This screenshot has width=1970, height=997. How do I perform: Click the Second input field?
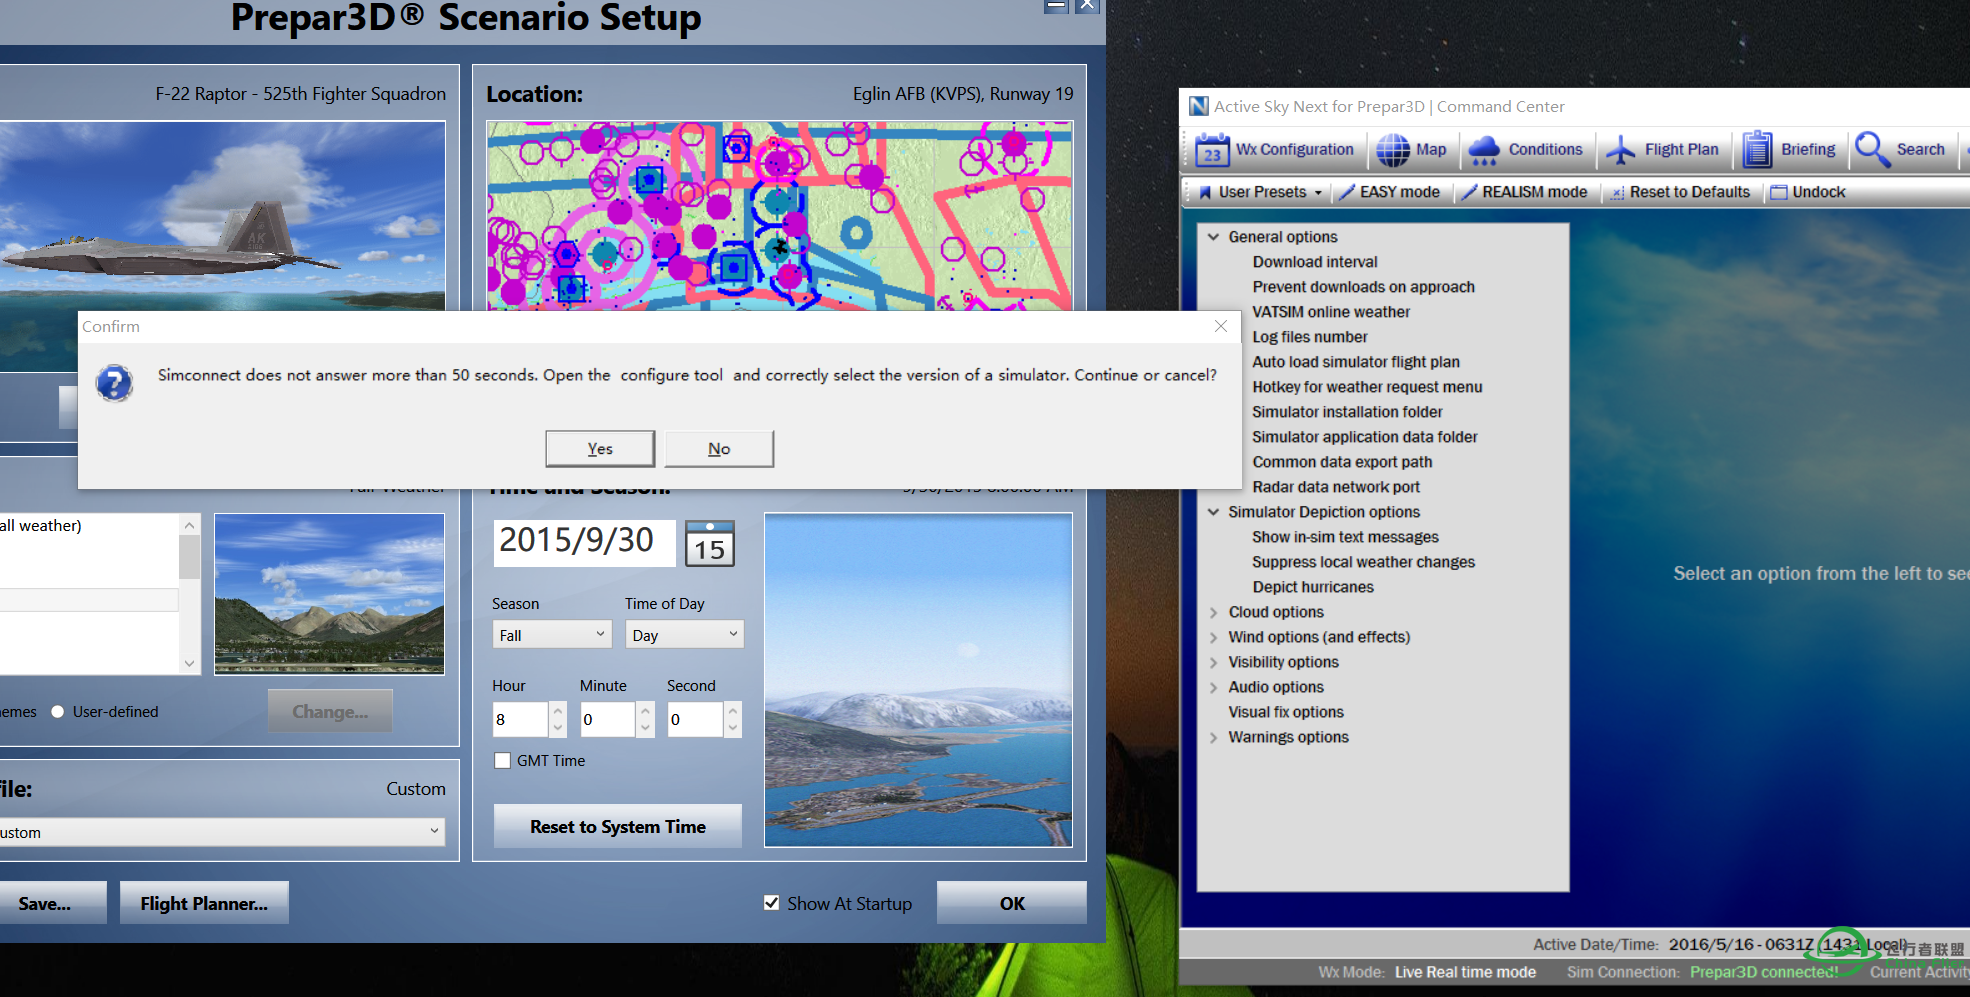pos(695,719)
